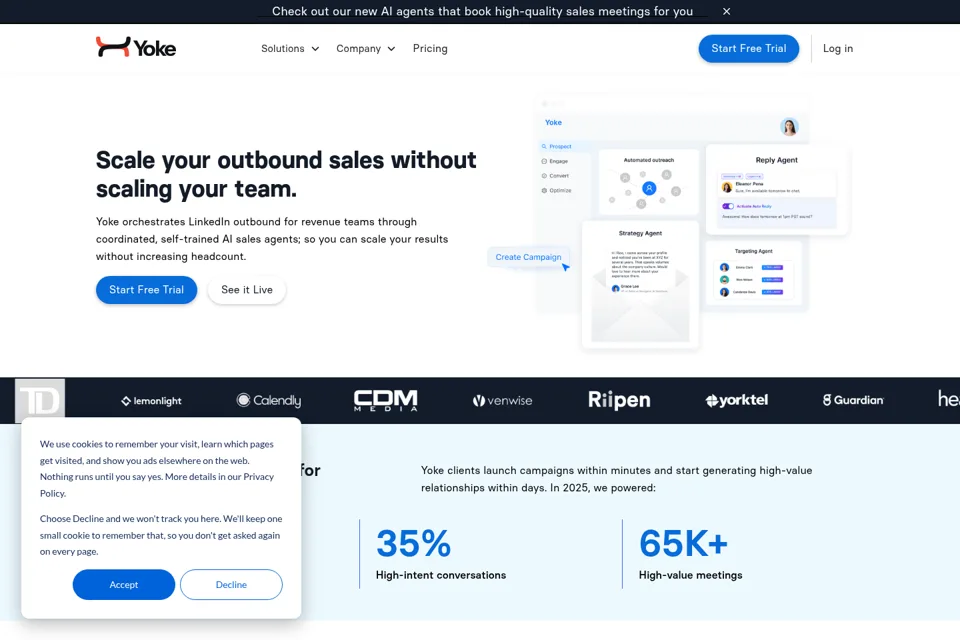Screen dimensions: 960x640
Task: Click the 65K+ statistic figure
Action: click(684, 543)
